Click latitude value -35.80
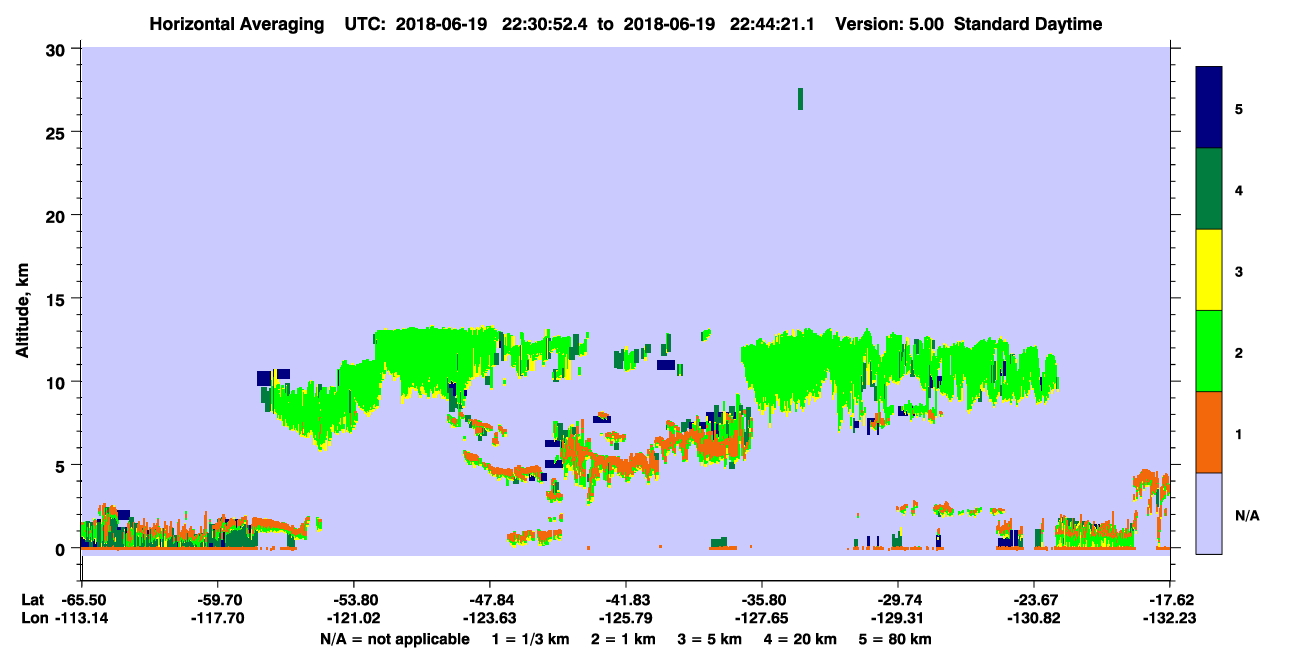Viewport: 1300px width, 667px height. 762,600
